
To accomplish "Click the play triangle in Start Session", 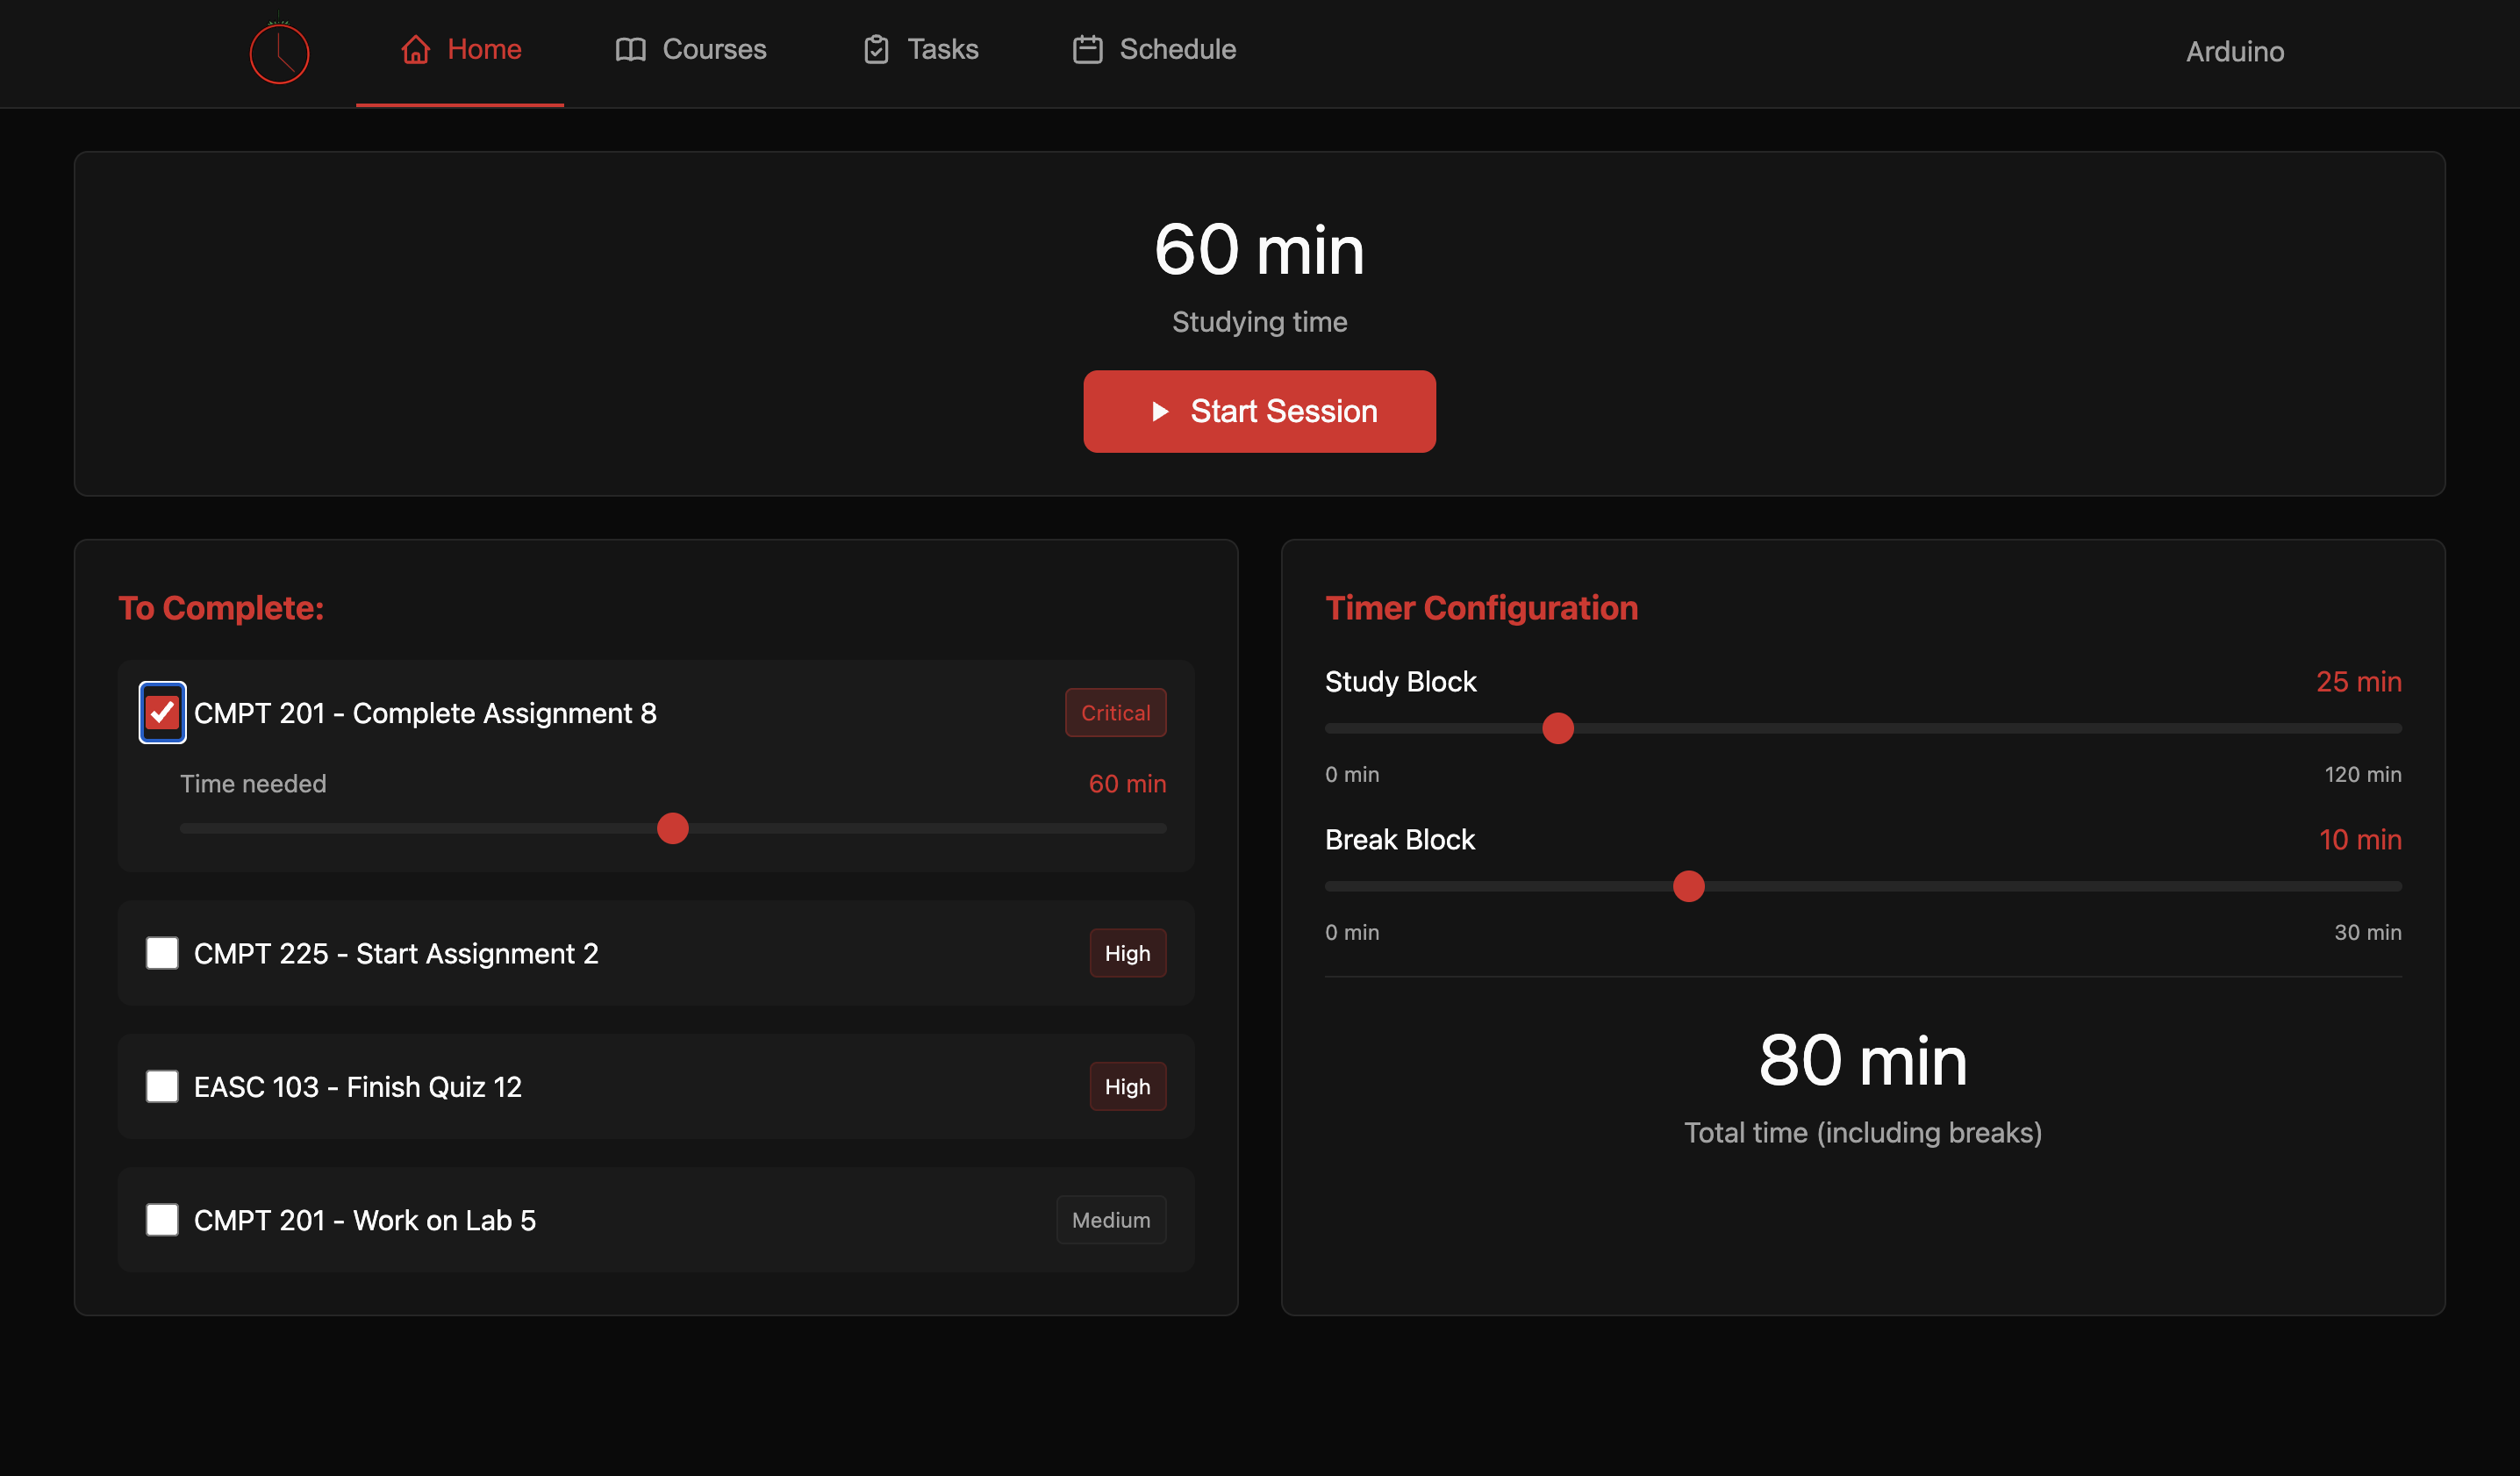I will click(1160, 411).
